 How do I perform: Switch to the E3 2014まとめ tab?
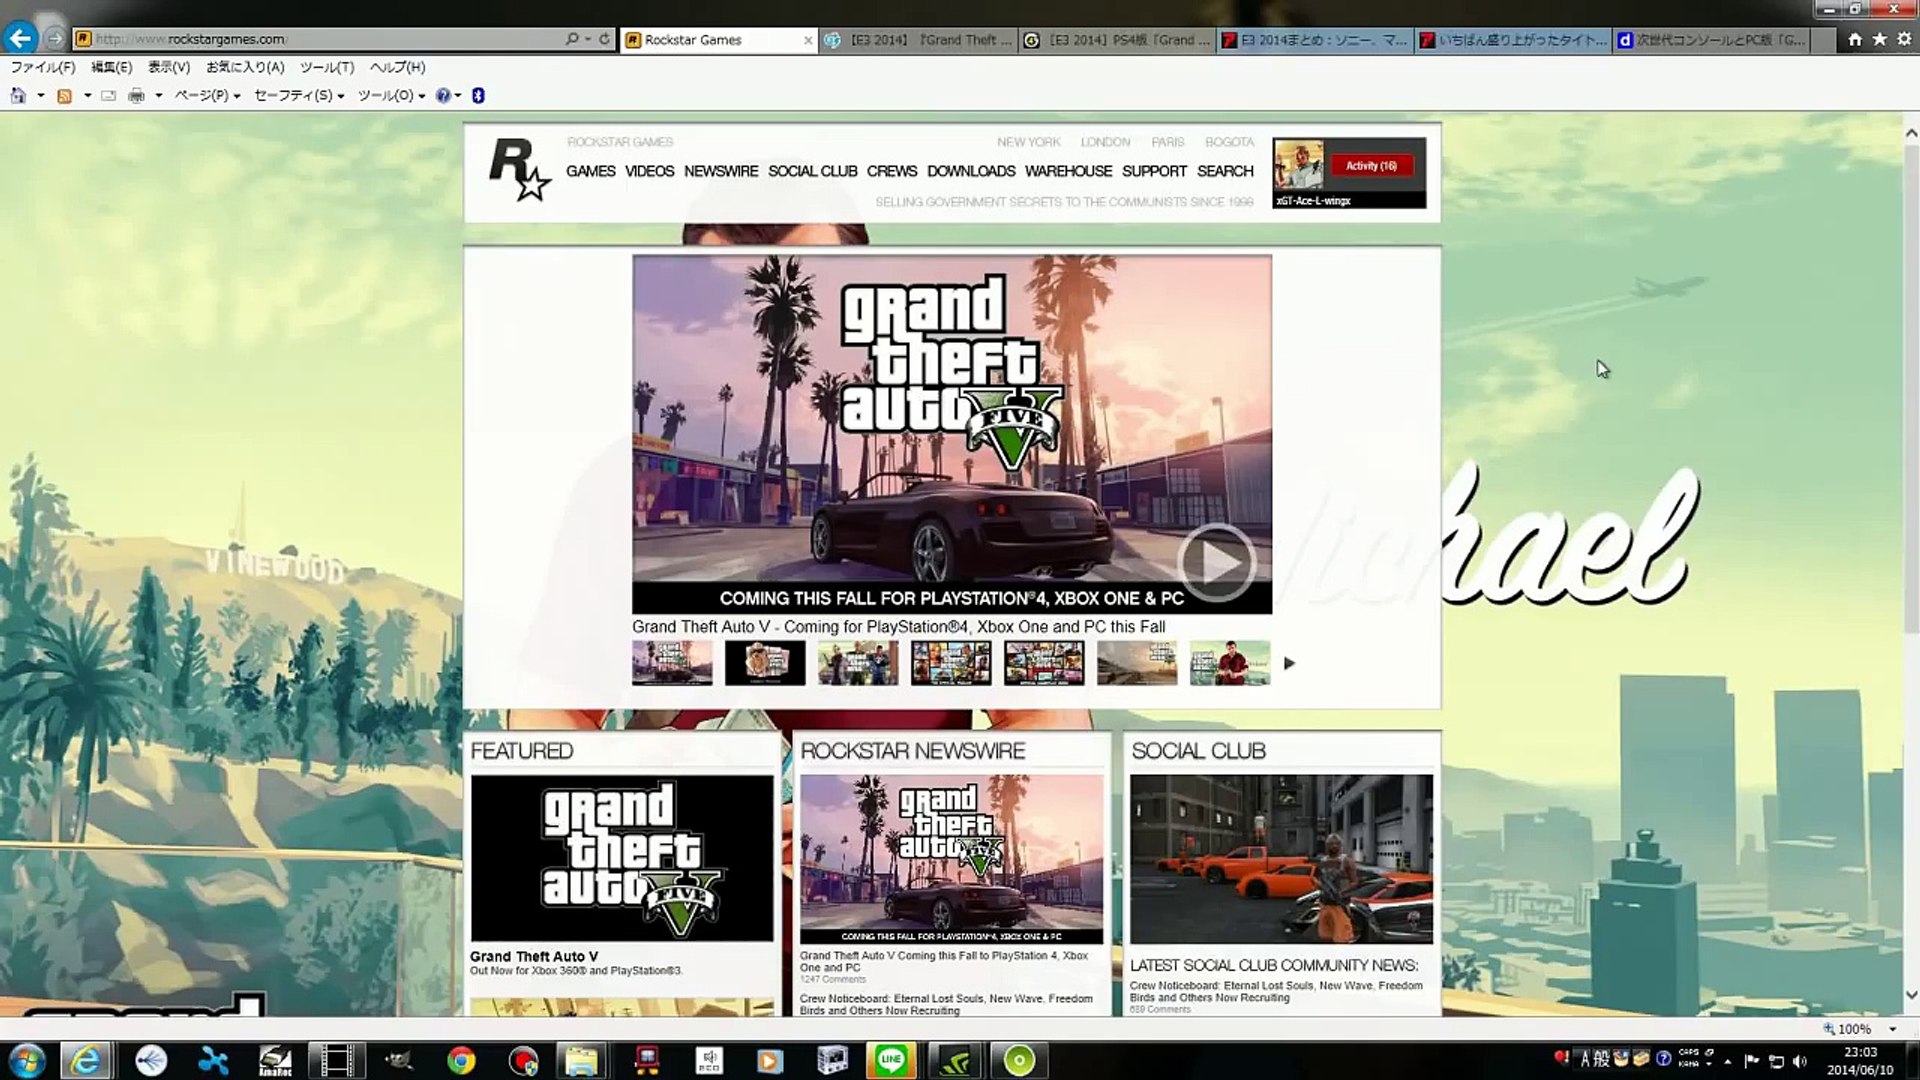point(1315,40)
